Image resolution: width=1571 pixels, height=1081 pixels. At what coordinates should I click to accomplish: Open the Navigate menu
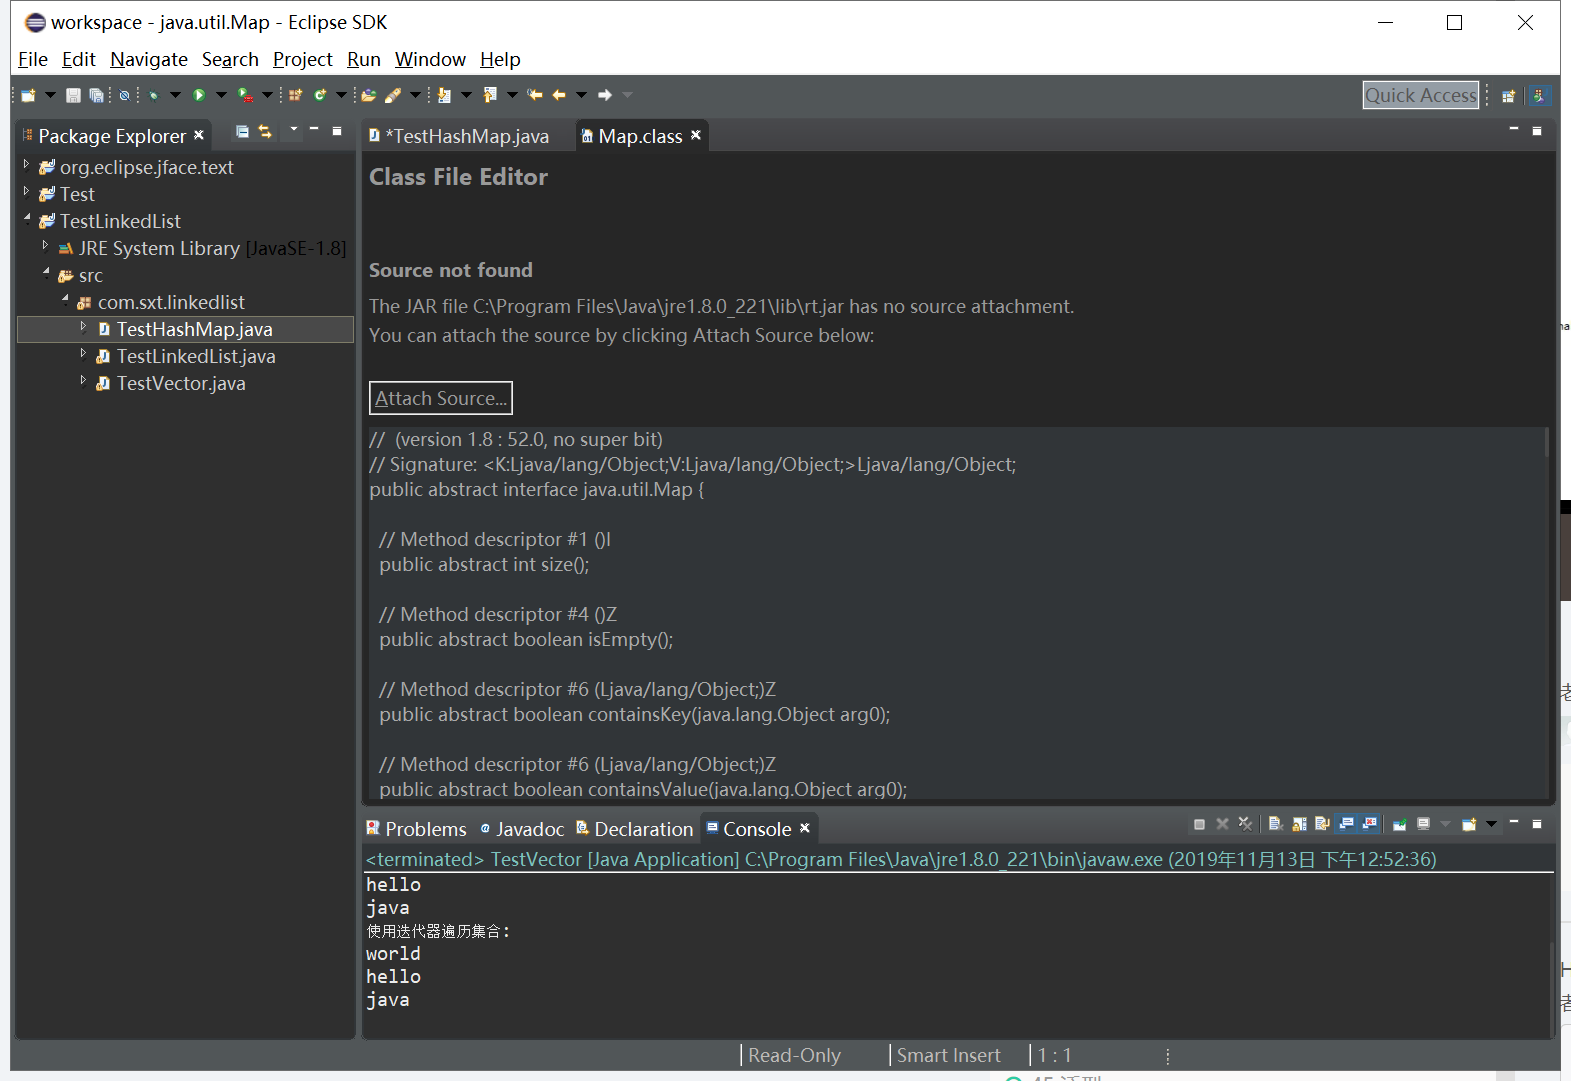coord(149,59)
